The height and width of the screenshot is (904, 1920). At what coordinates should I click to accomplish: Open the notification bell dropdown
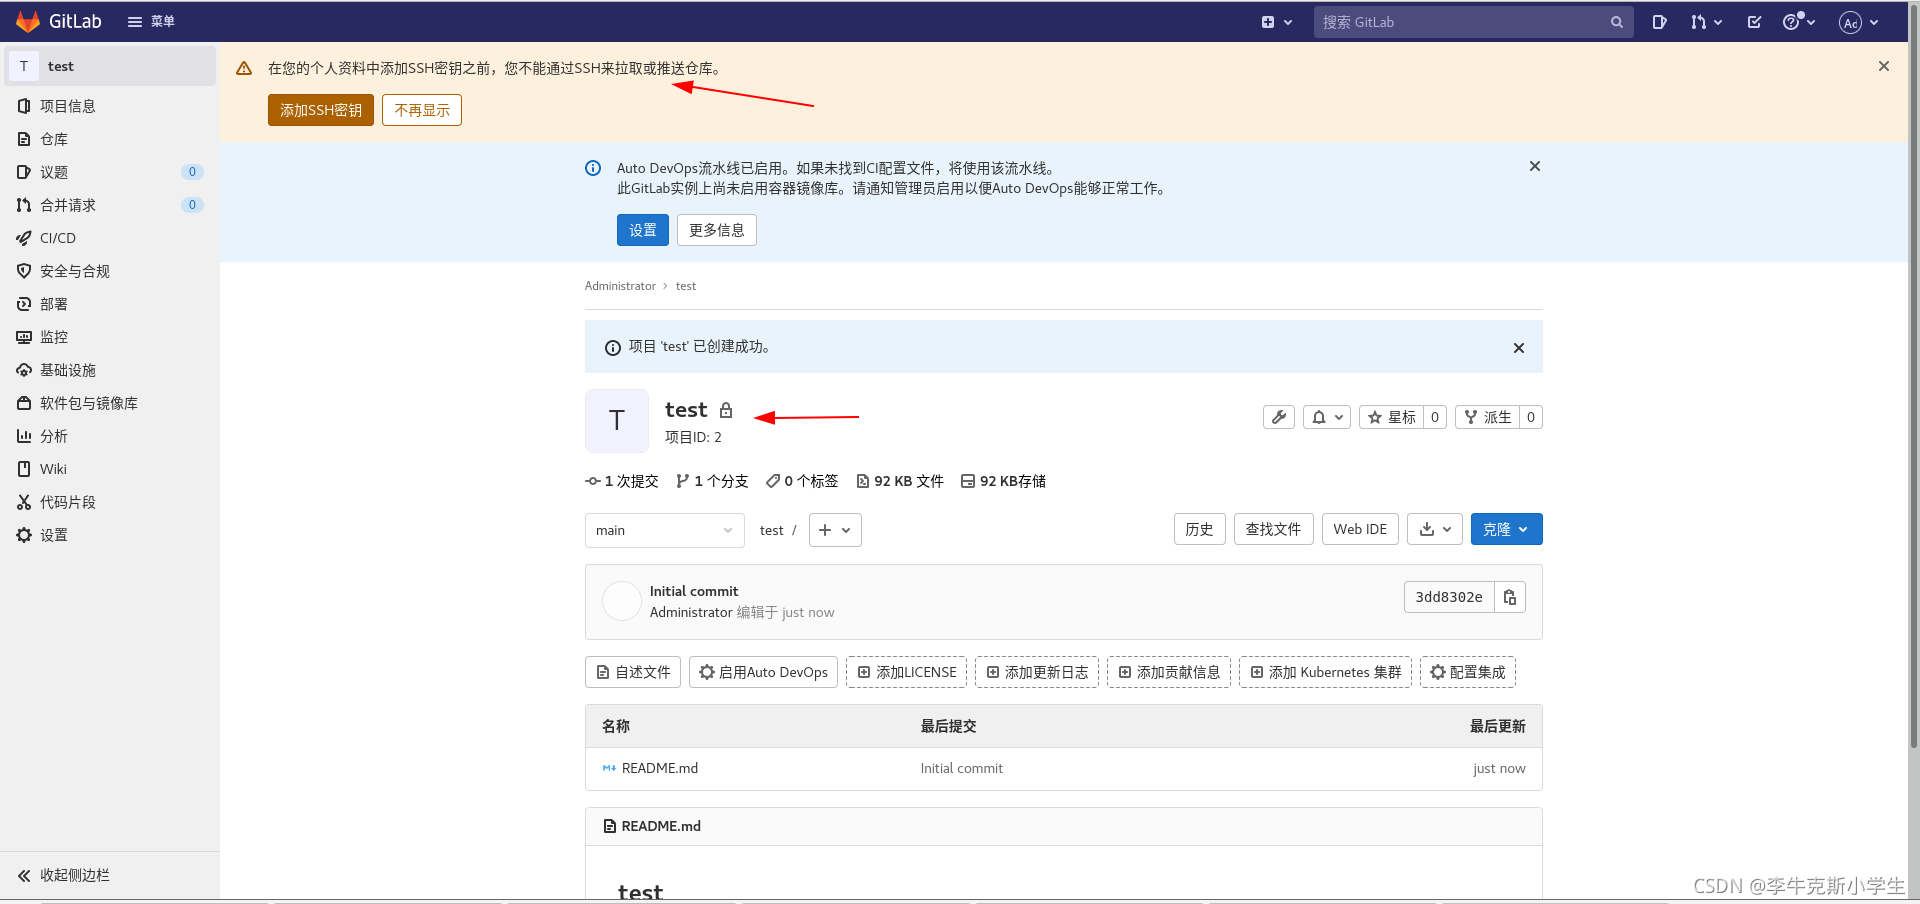[x=1327, y=417]
